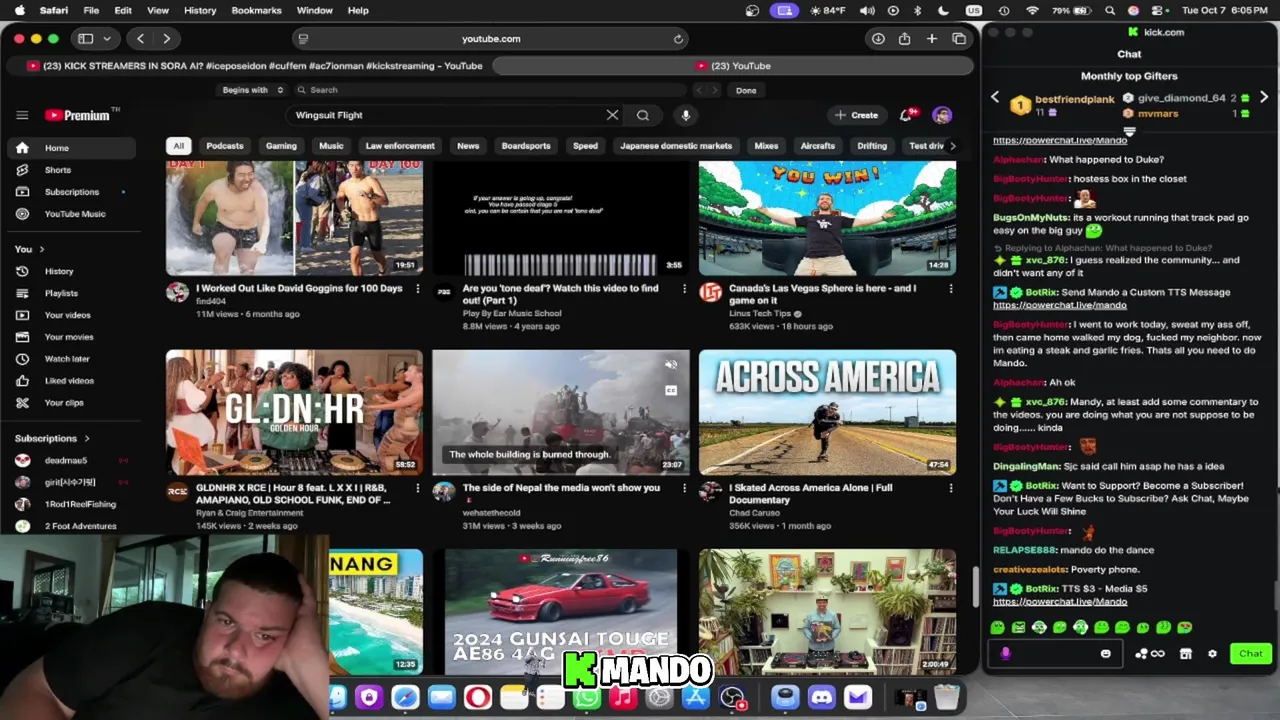Viewport: 1280px width, 720px height.
Task: Open Discord from the Dock
Action: [x=822, y=697]
